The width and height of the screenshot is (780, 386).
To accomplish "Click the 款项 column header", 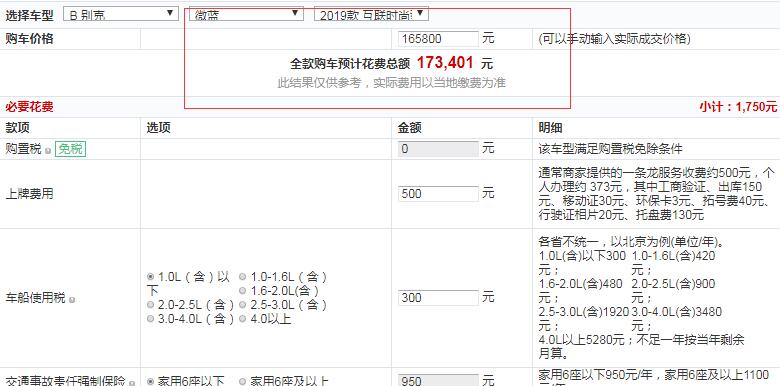I will point(17,128).
